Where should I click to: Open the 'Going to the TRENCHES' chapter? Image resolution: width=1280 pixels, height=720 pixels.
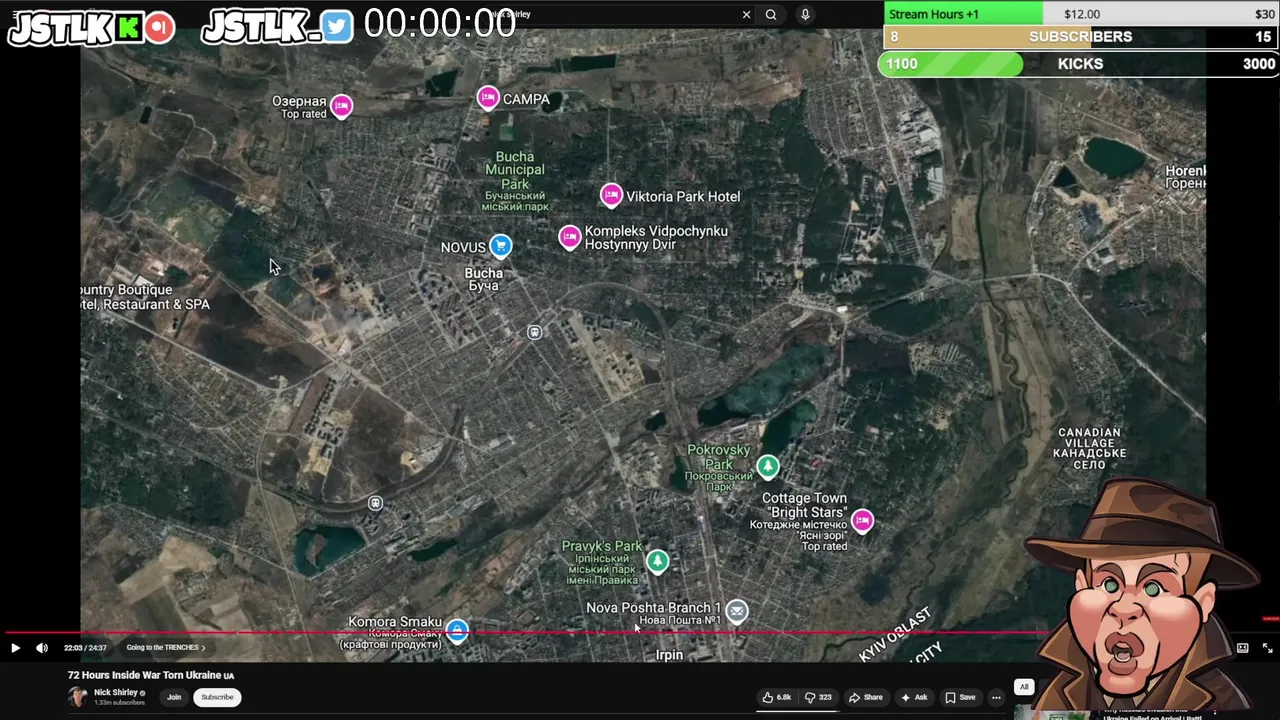(165, 648)
